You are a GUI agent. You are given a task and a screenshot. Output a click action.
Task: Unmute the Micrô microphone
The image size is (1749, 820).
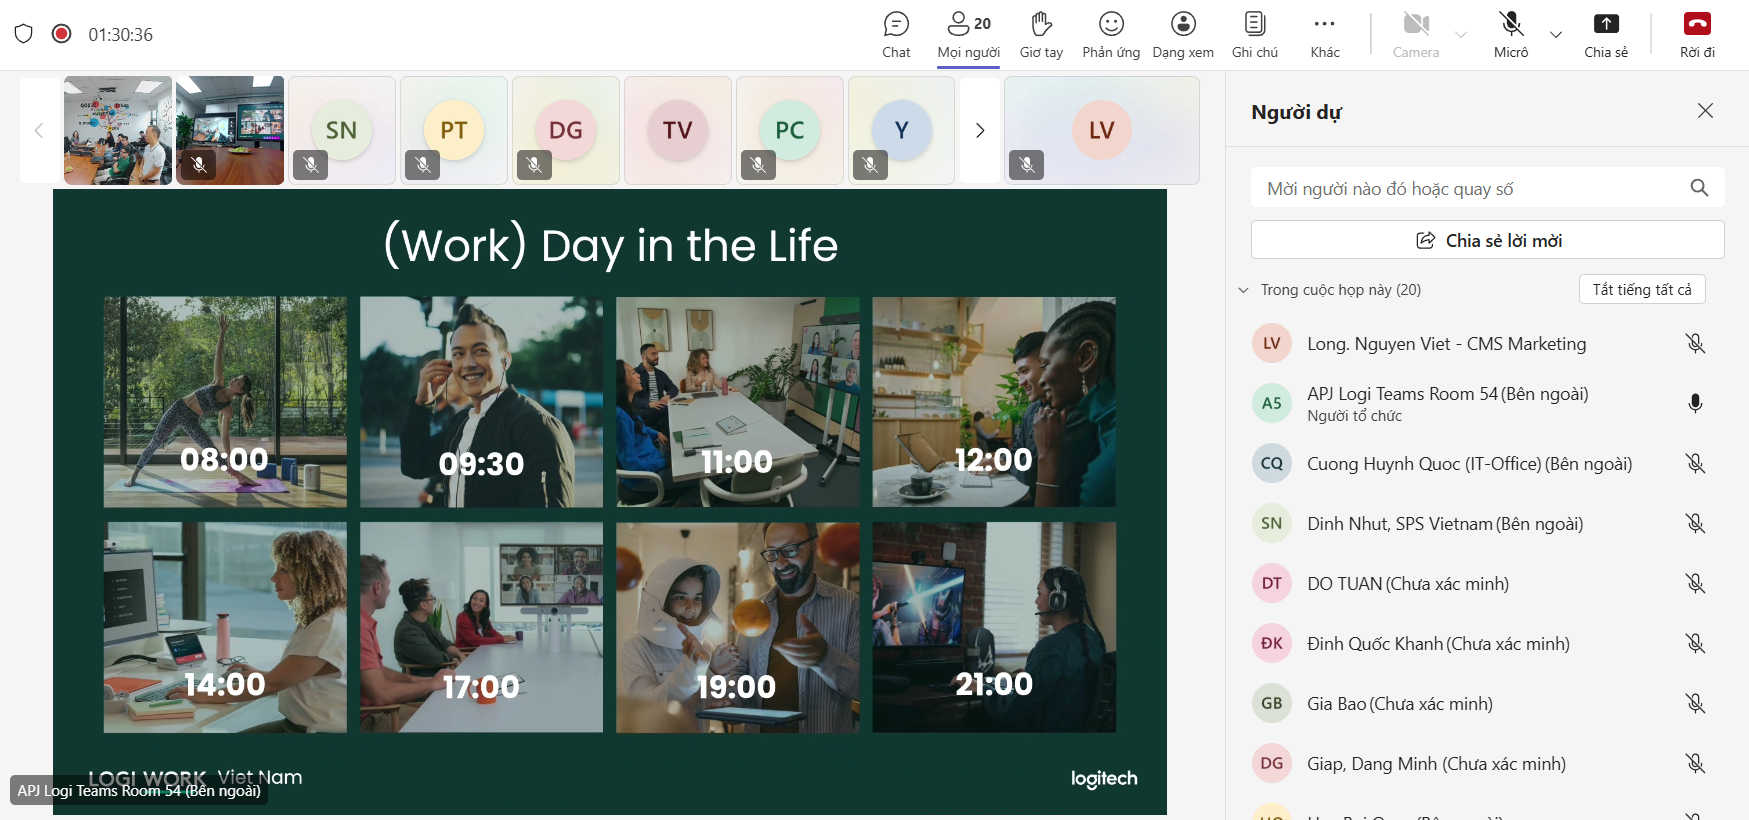(x=1511, y=35)
